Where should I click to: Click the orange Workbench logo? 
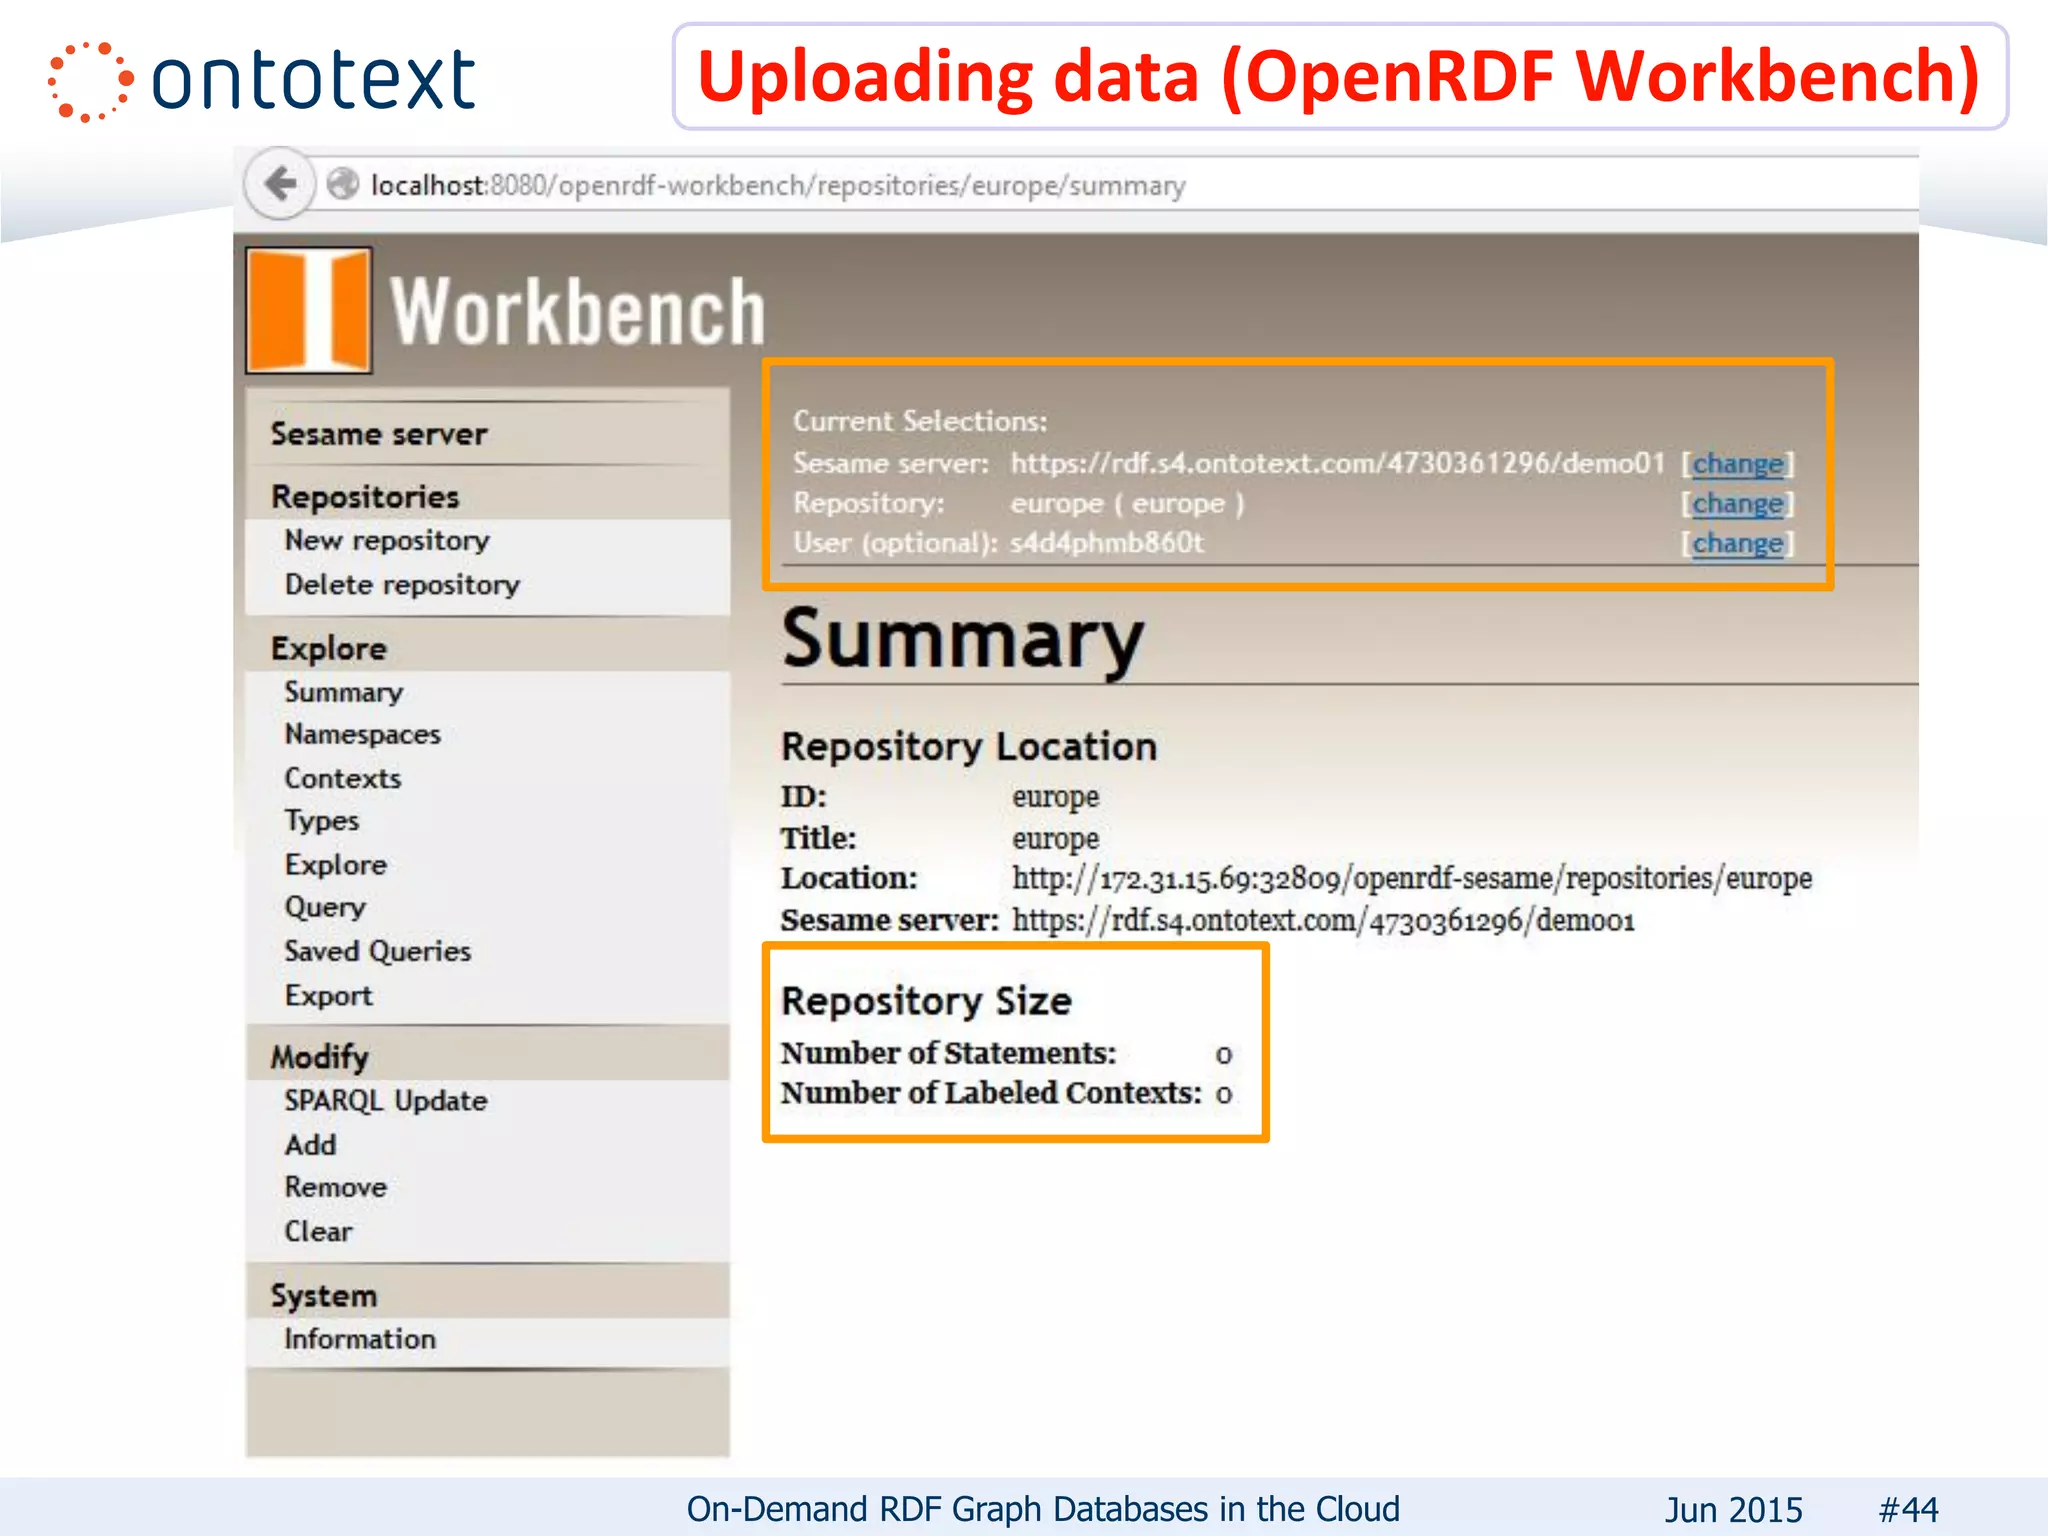point(310,310)
